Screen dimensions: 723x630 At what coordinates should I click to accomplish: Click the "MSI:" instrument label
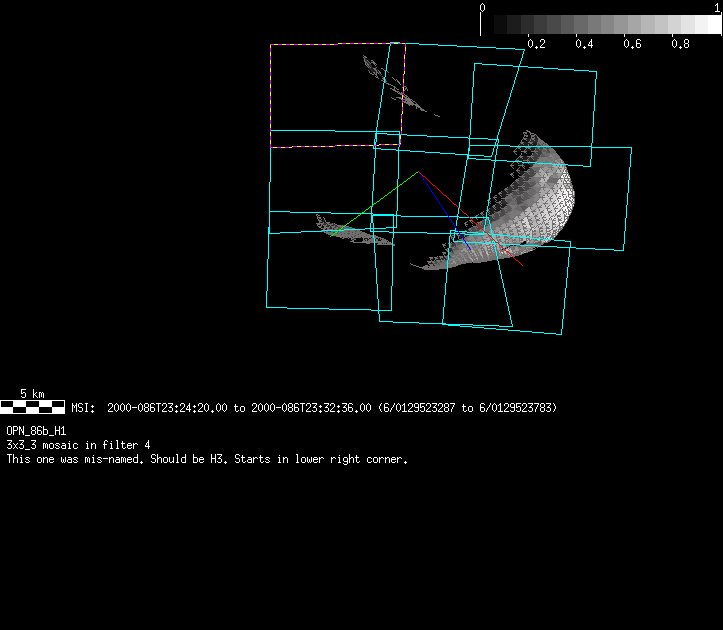pyautogui.click(x=83, y=408)
